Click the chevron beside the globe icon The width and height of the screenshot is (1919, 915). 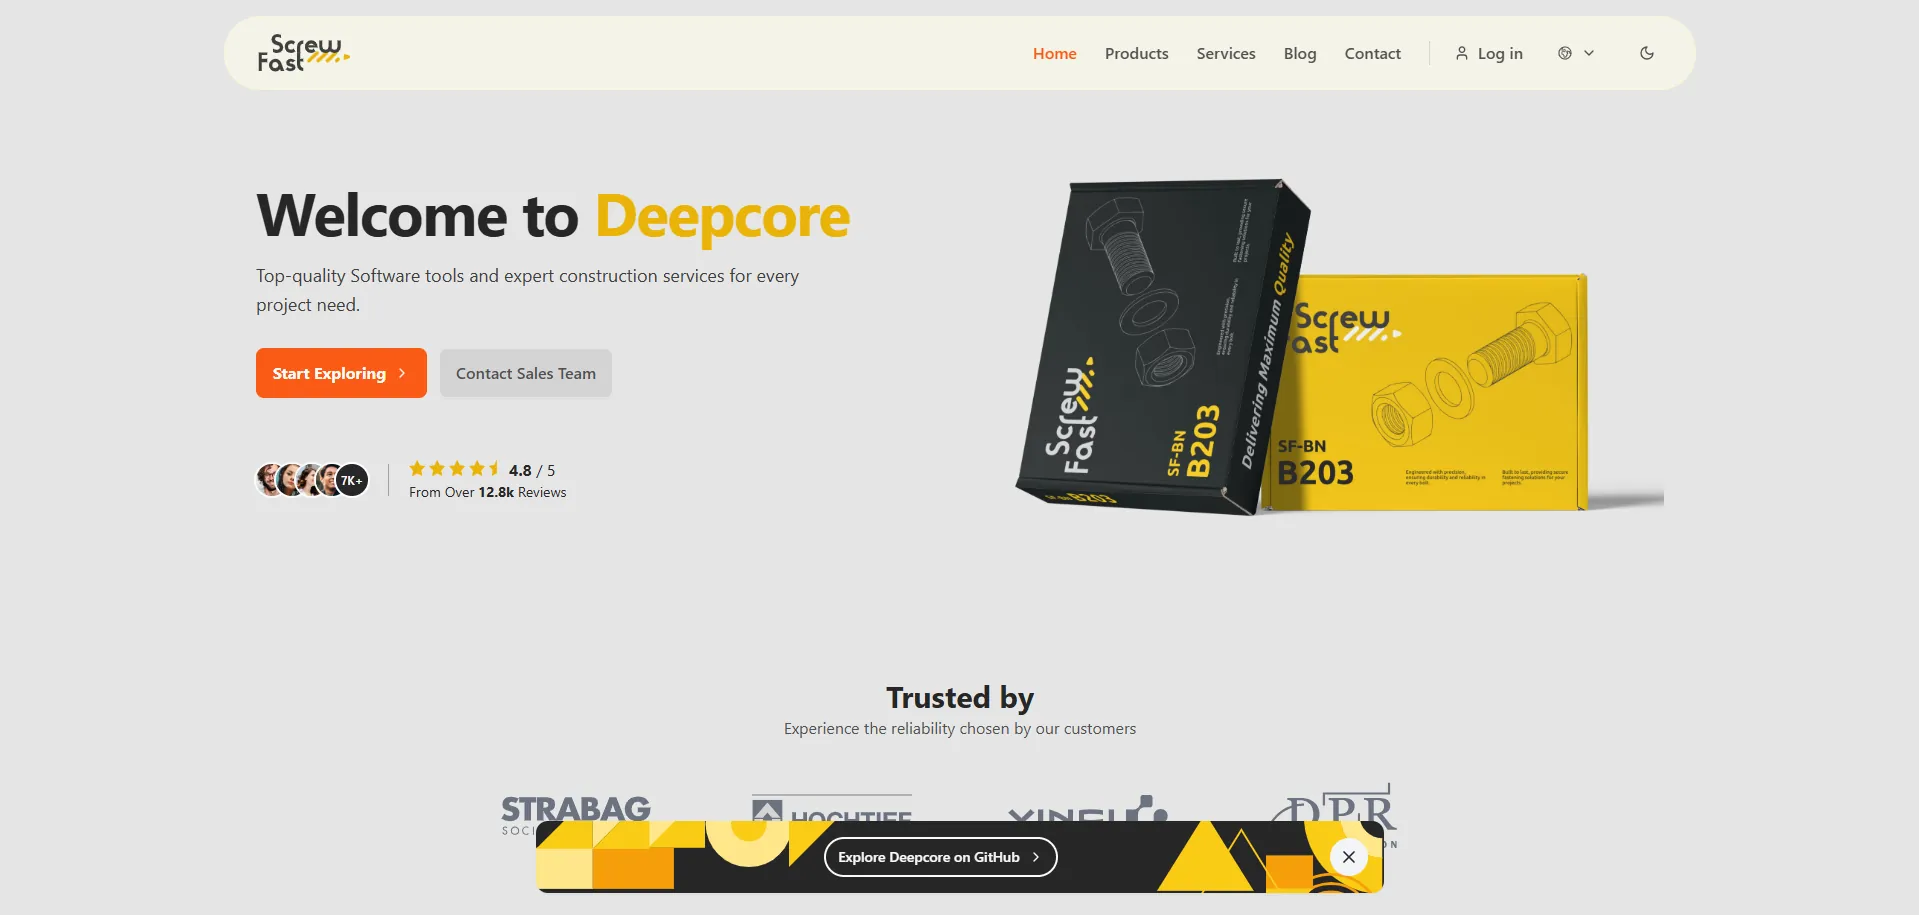[1589, 53]
